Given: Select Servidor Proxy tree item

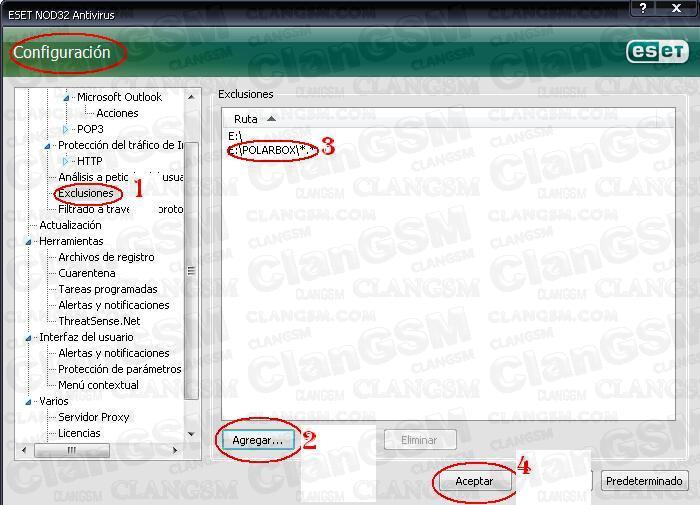Looking at the screenshot, I should (94, 417).
